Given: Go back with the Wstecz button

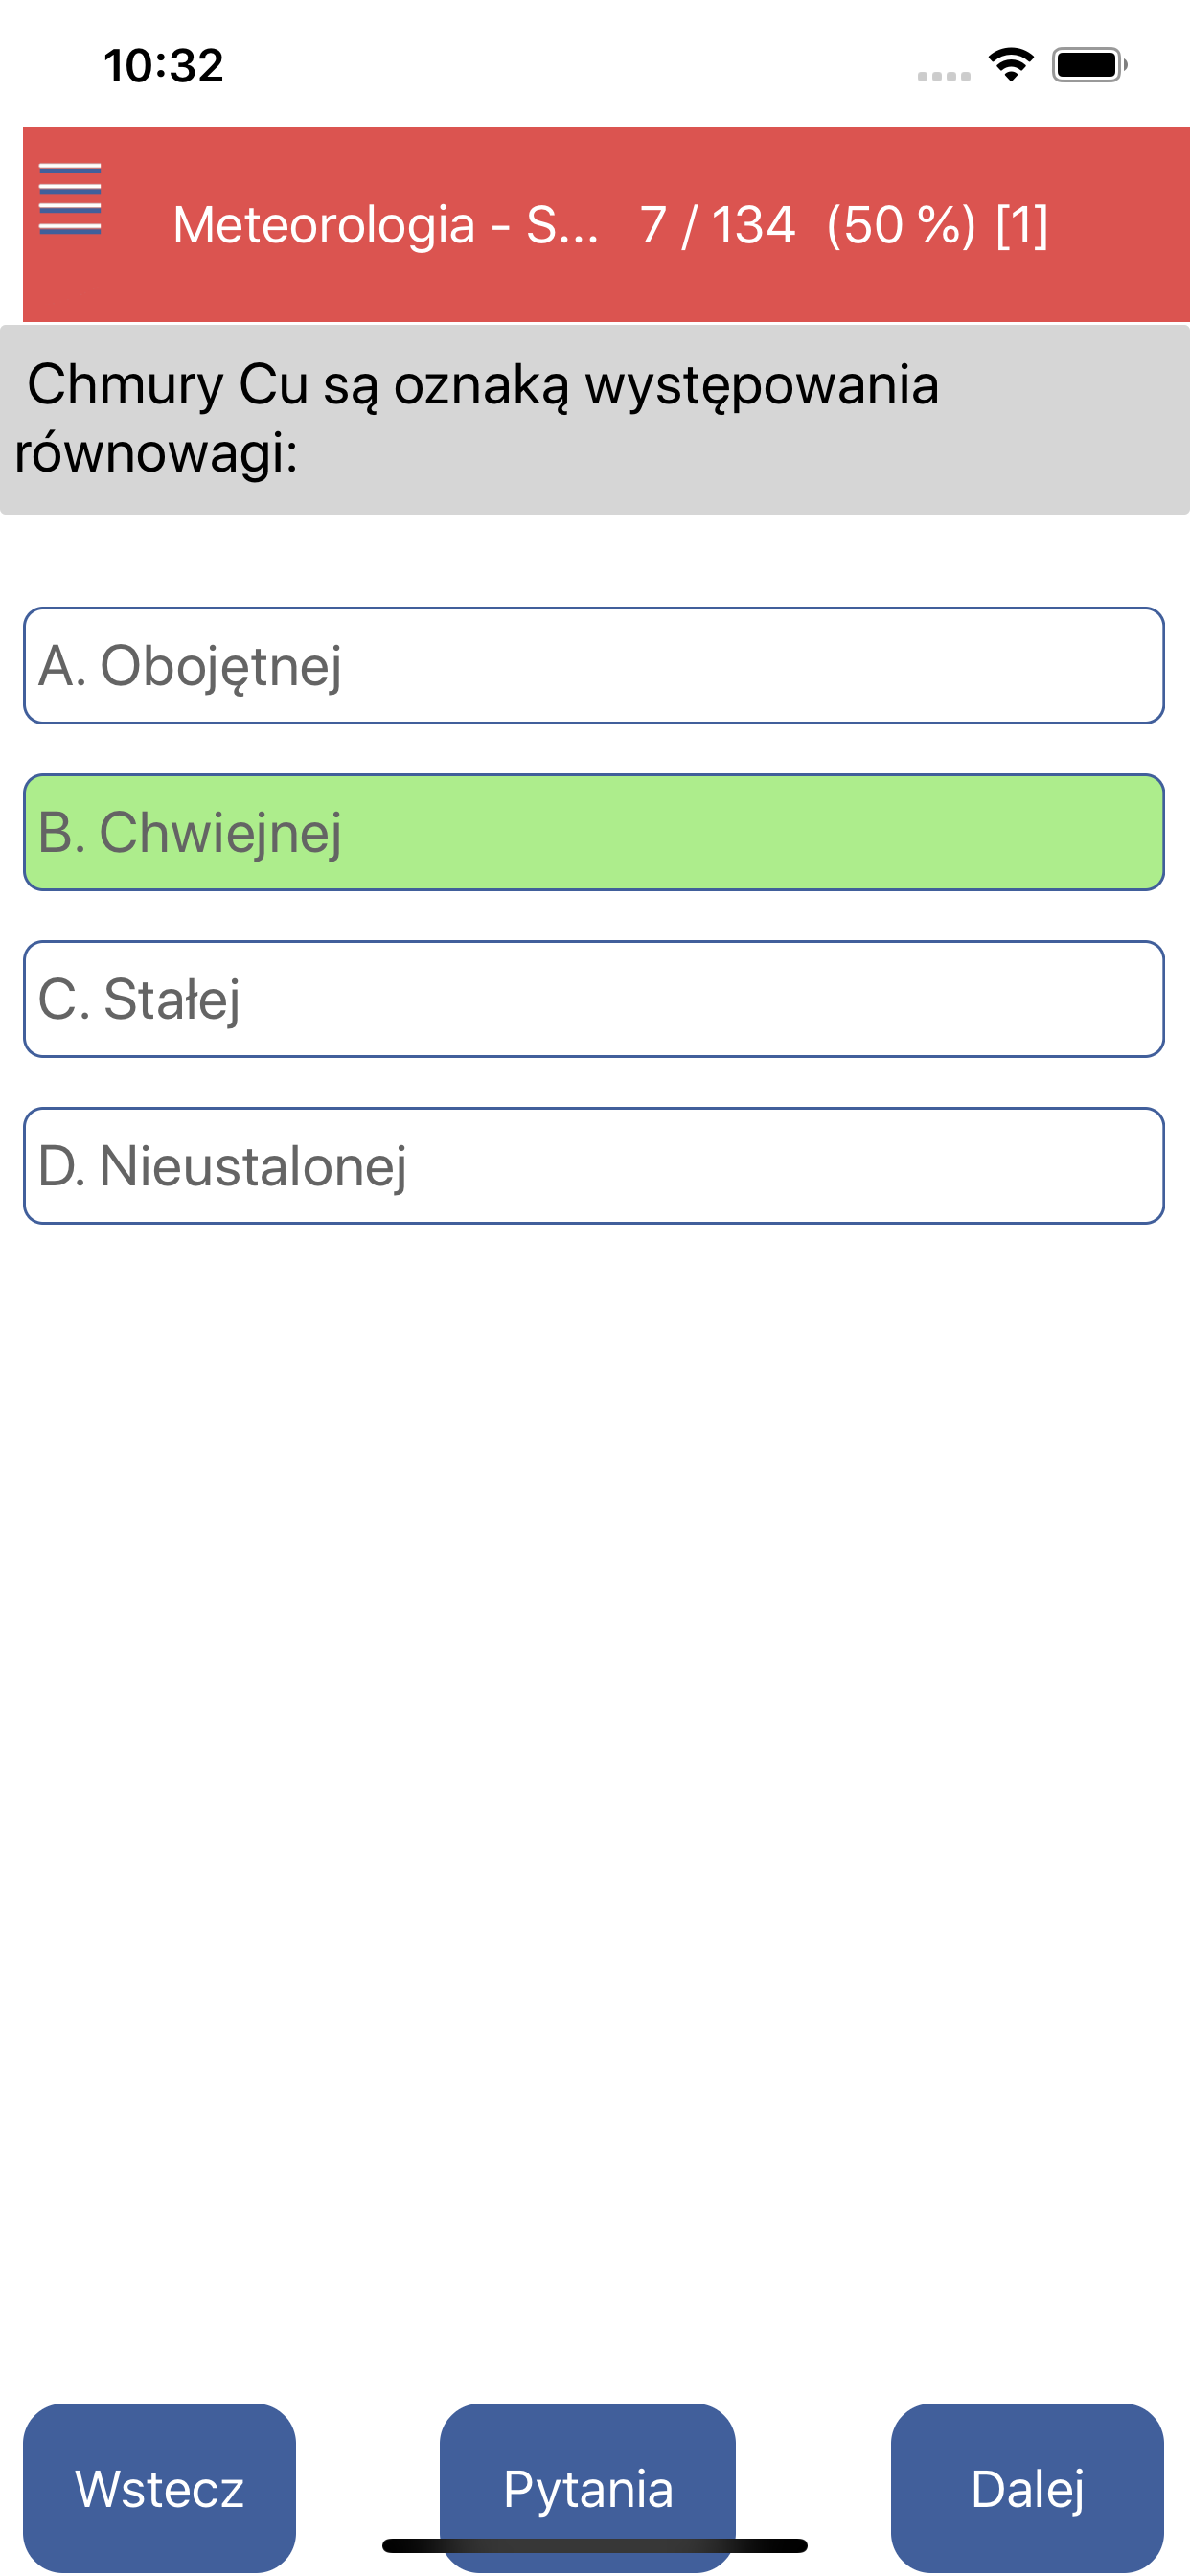Looking at the screenshot, I should 159,2487.
